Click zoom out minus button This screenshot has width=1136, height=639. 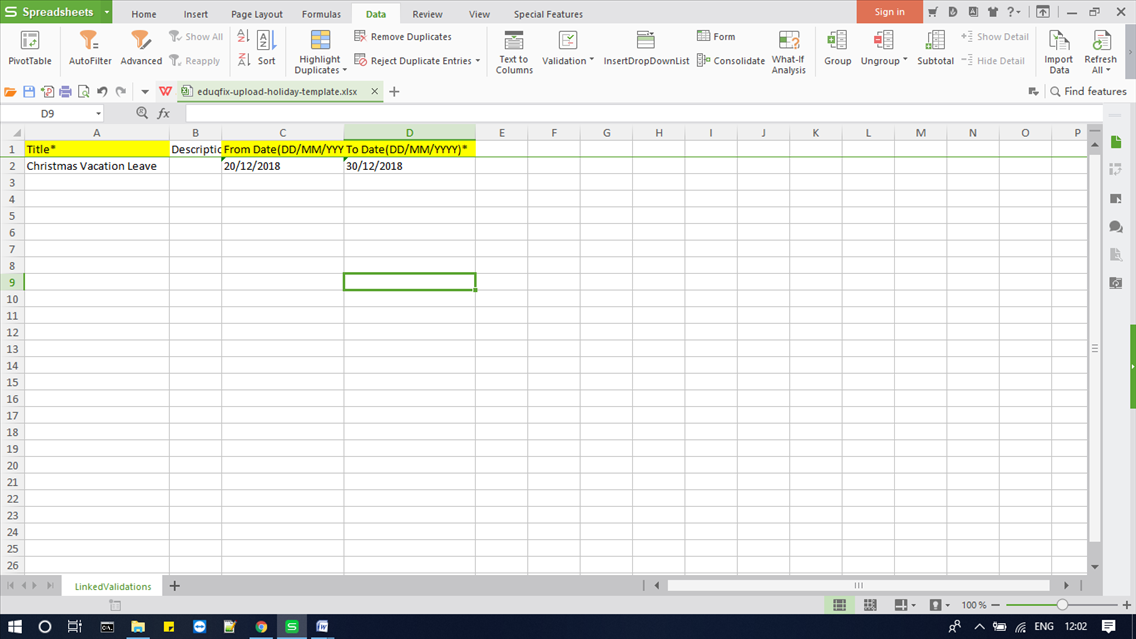[995, 605]
